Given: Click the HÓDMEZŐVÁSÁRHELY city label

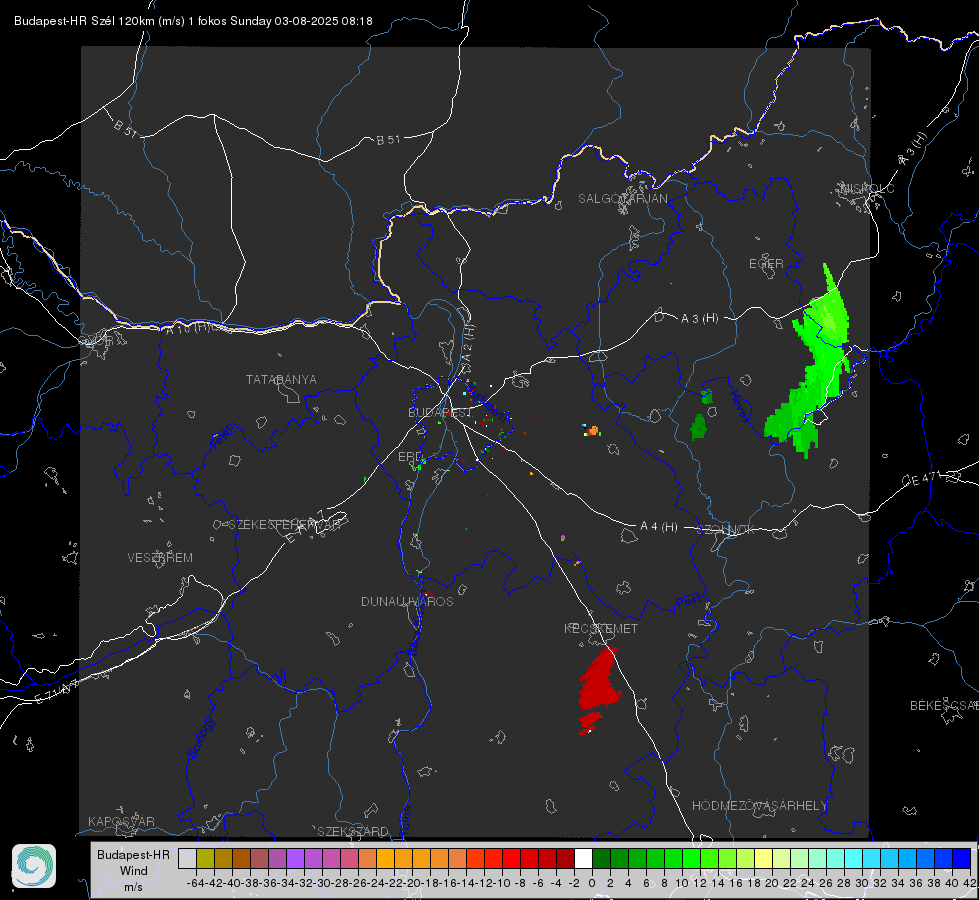Looking at the screenshot, I should tap(759, 806).
